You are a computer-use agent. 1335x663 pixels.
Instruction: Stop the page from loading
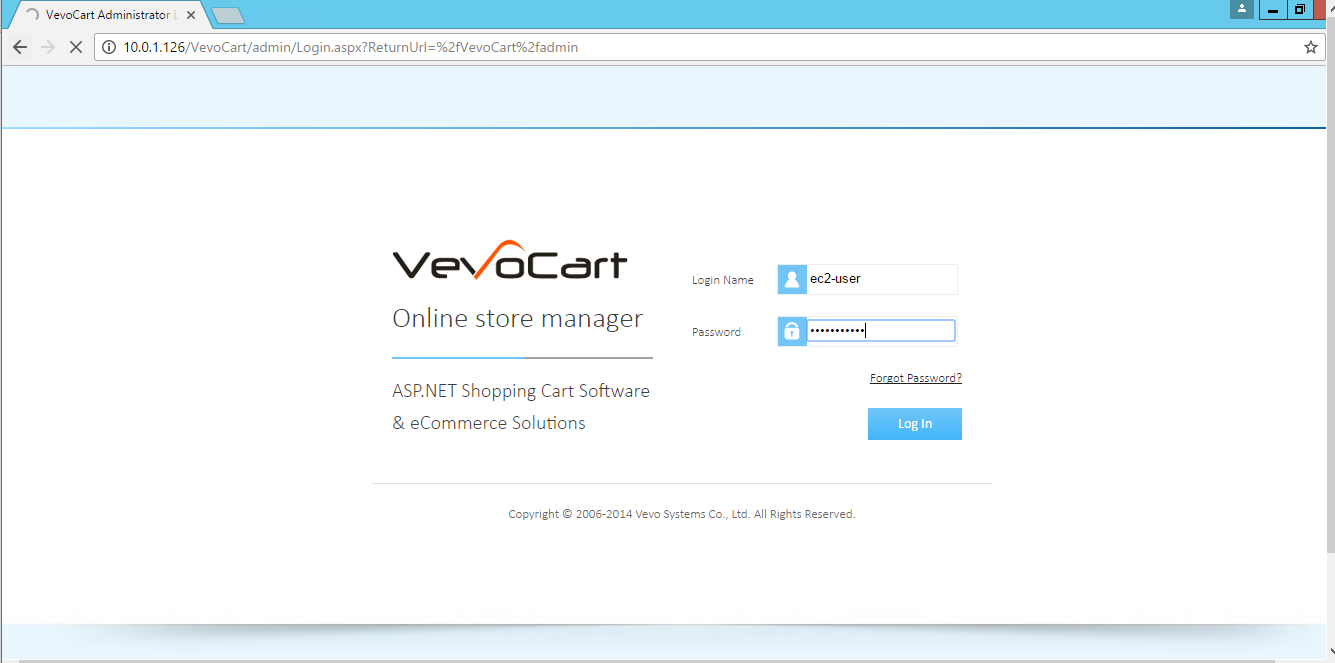[75, 47]
